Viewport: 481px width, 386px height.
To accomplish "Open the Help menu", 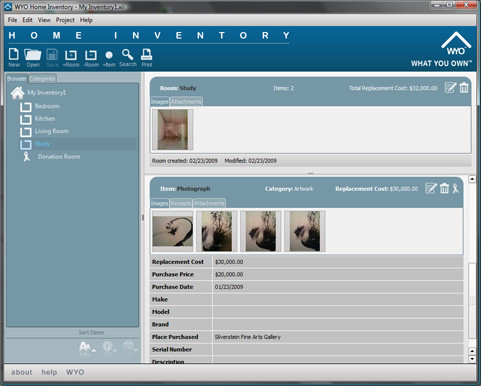I will tap(86, 20).
